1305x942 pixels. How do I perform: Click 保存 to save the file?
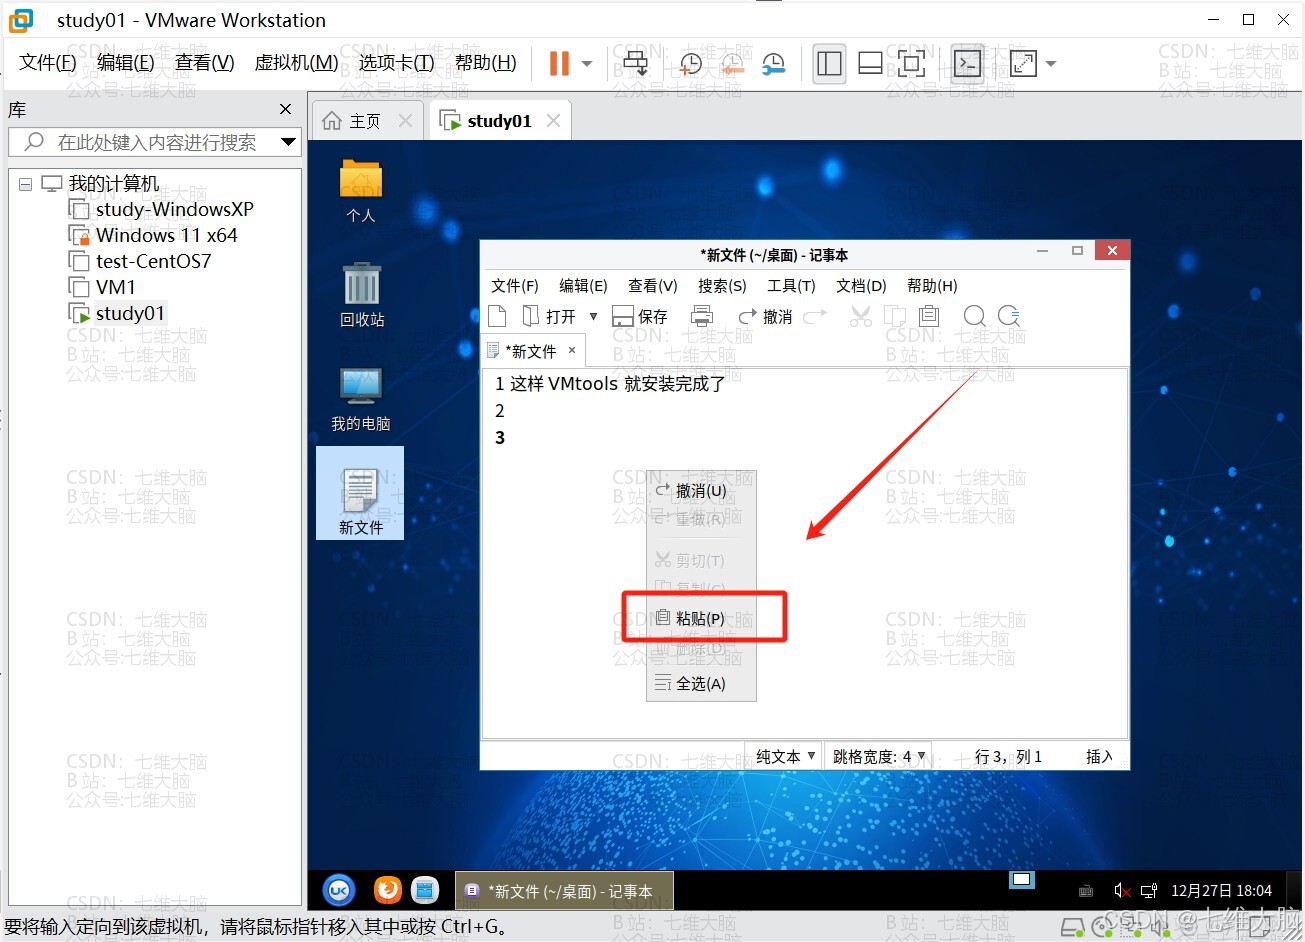[640, 316]
